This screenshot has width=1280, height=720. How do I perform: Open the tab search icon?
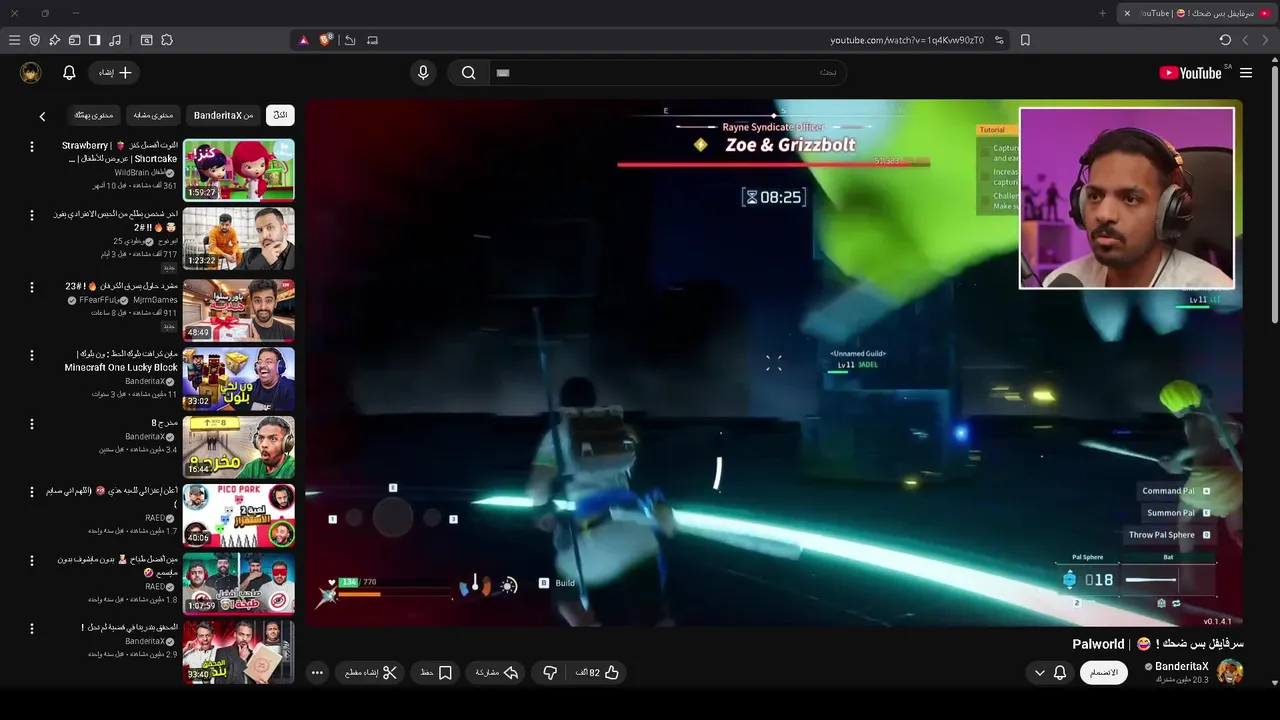click(x=146, y=40)
